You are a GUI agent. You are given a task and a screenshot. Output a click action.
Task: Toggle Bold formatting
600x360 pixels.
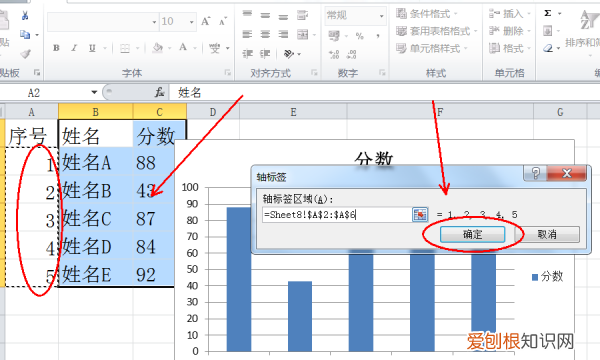56,48
